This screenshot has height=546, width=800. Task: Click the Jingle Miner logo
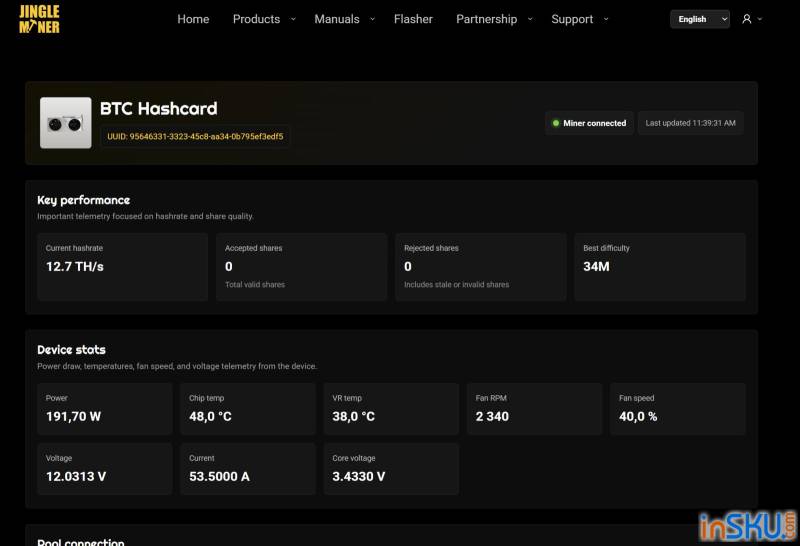click(39, 19)
